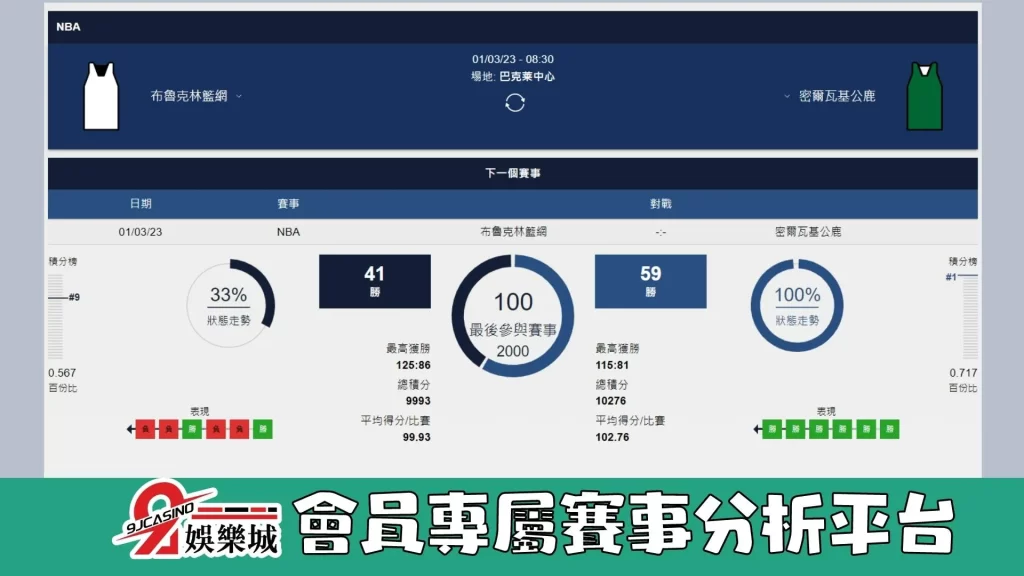
Task: Open the dropdown next to 布魯克林籃網
Action: [239, 98]
